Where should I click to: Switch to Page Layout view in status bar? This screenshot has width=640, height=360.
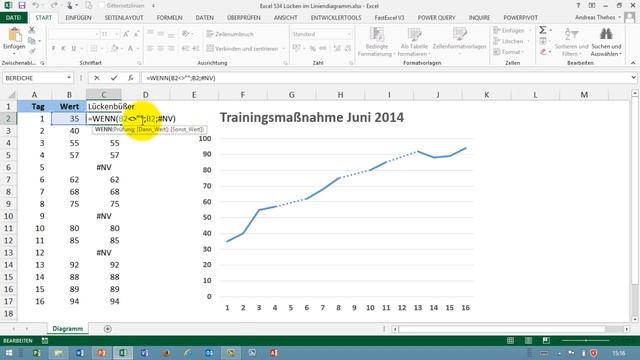[x=529, y=340]
